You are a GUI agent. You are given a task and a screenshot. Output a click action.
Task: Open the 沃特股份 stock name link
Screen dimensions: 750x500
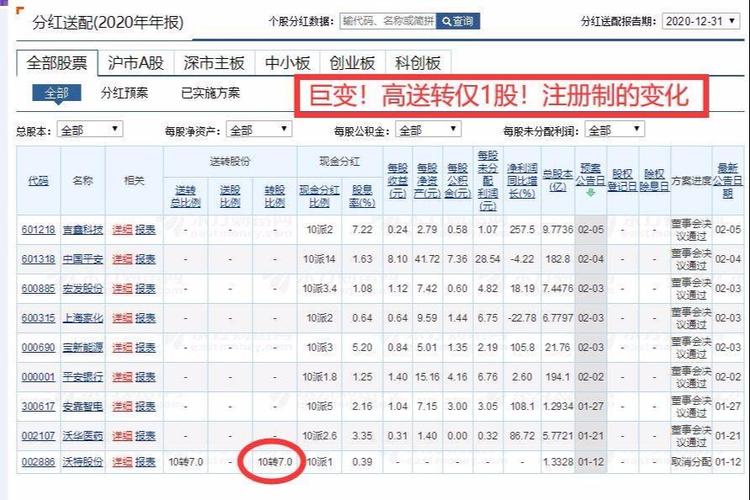83,462
